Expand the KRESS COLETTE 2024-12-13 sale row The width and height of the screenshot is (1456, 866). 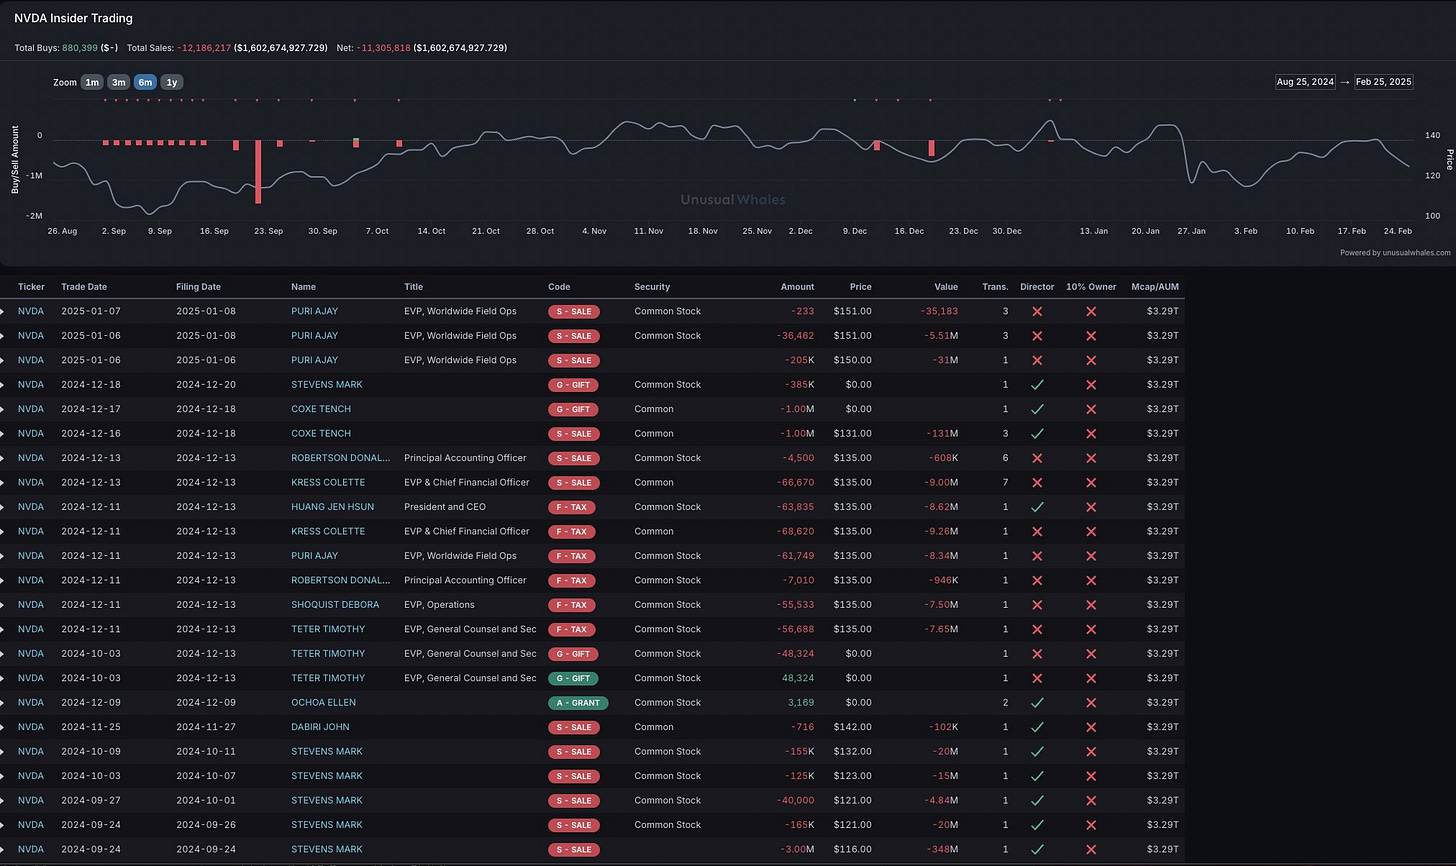pos(3,482)
